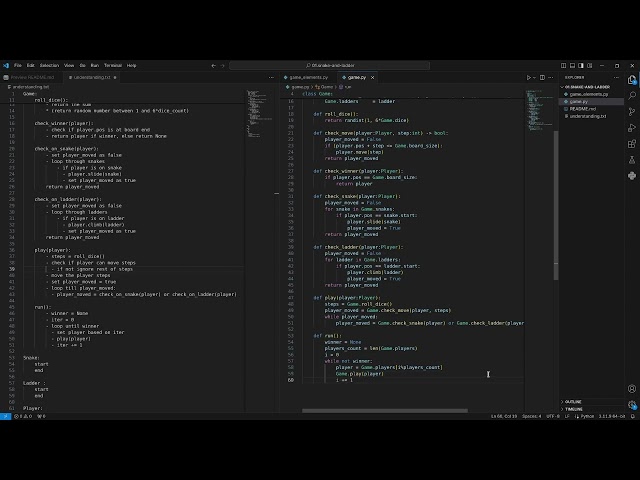Open Explorer views and more actions menu

click(616, 77)
